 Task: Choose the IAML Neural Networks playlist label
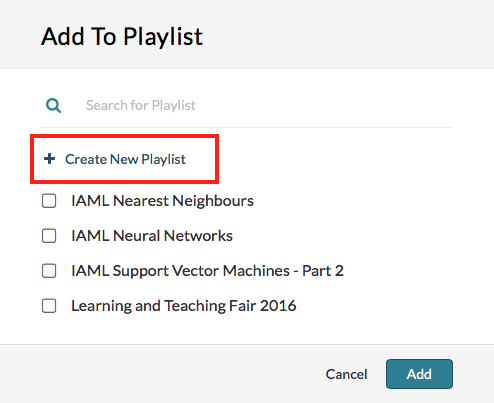[152, 236]
